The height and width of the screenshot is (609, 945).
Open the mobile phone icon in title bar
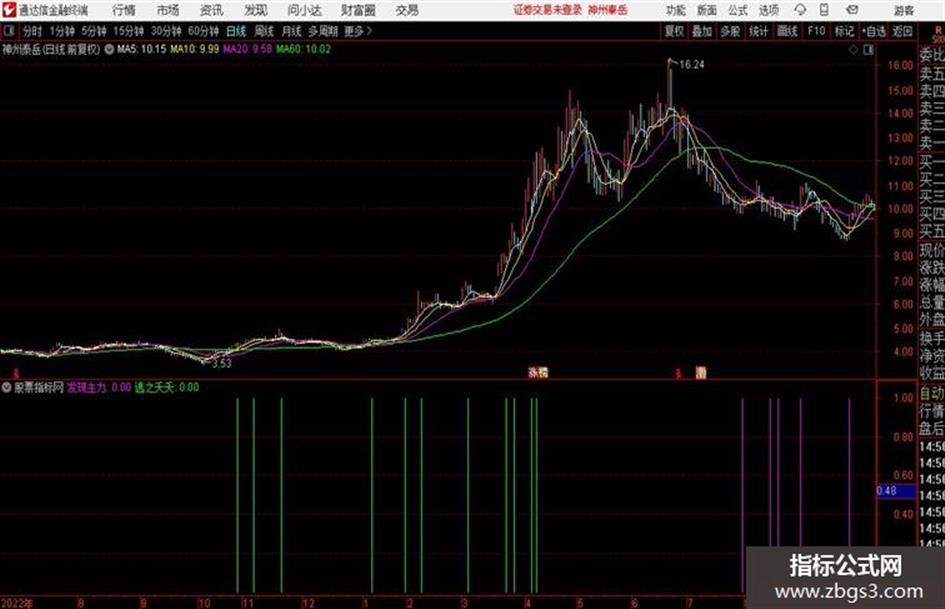point(824,10)
